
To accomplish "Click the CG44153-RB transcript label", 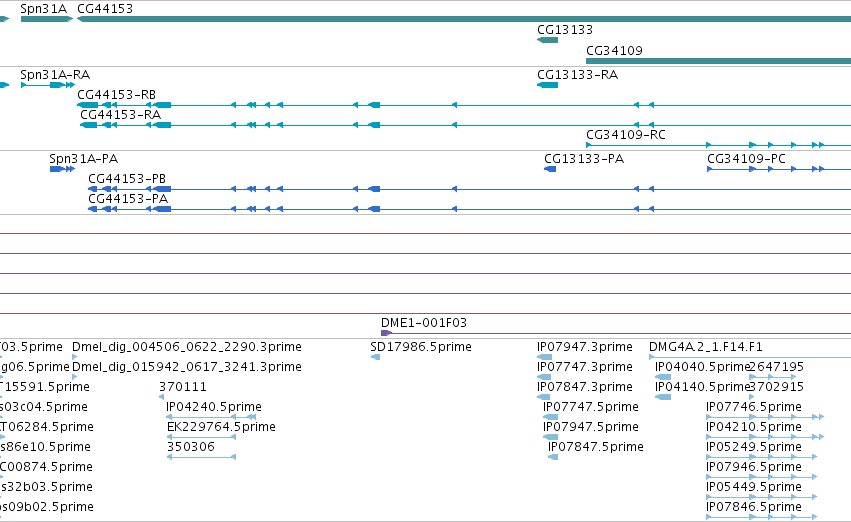I will 116,95.
